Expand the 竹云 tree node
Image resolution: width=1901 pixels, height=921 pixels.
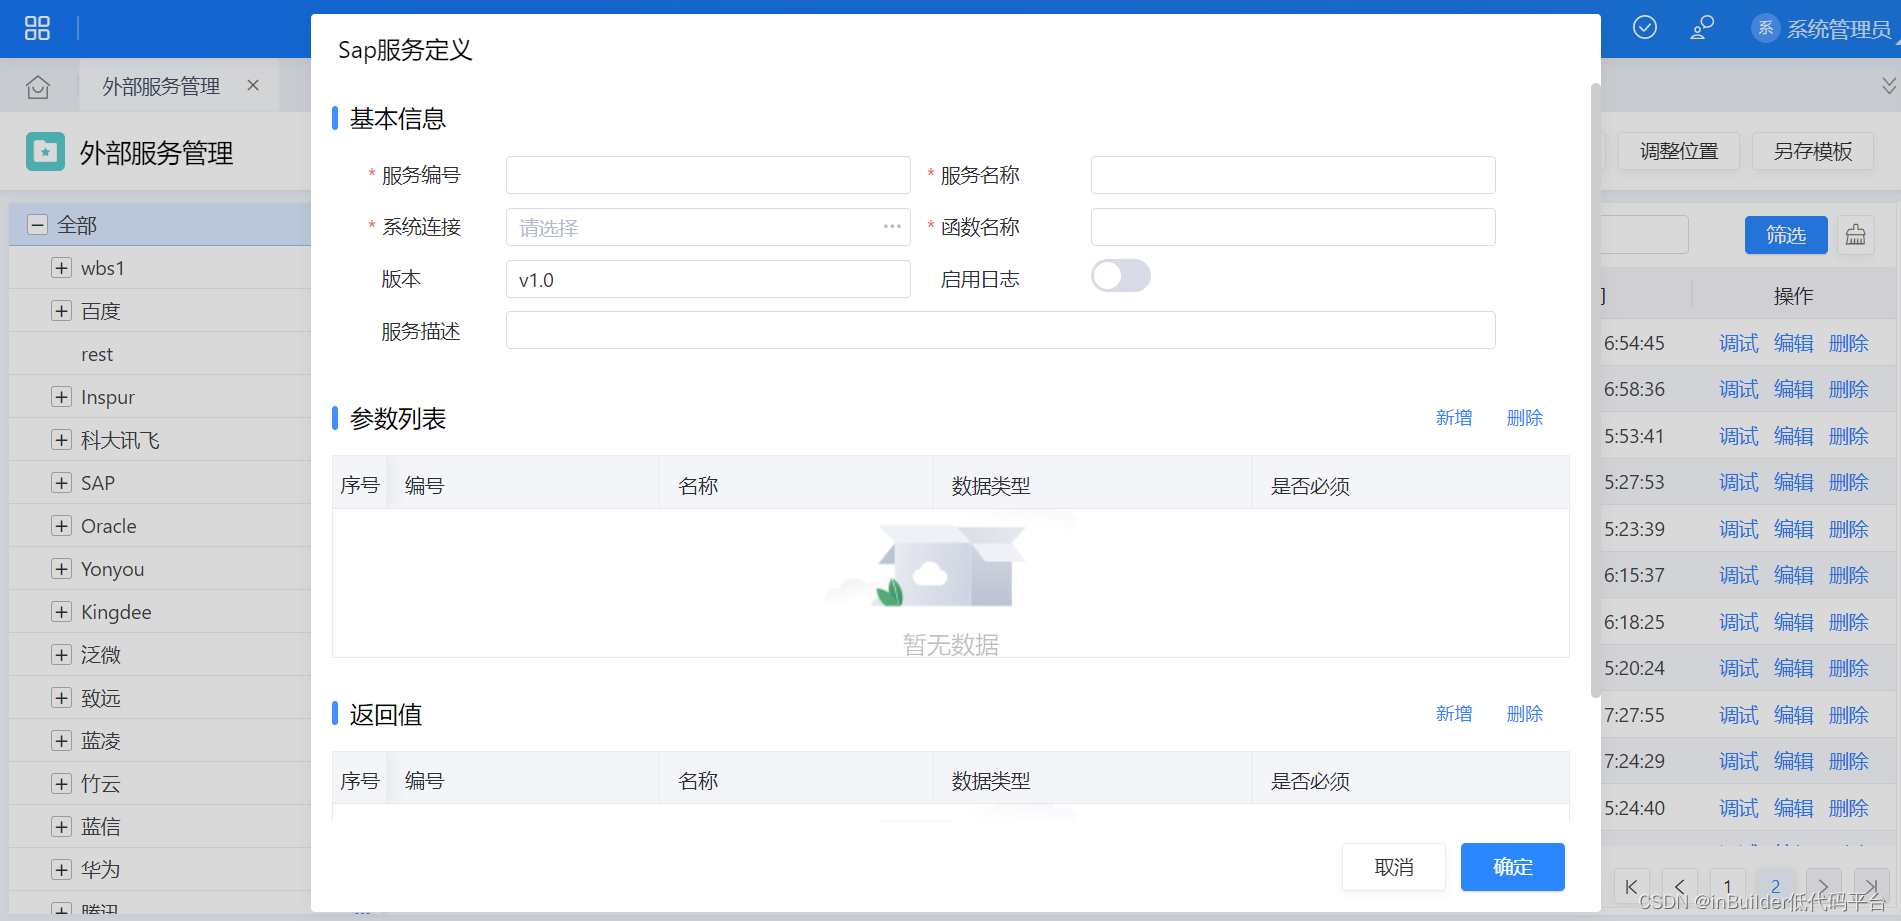61,784
